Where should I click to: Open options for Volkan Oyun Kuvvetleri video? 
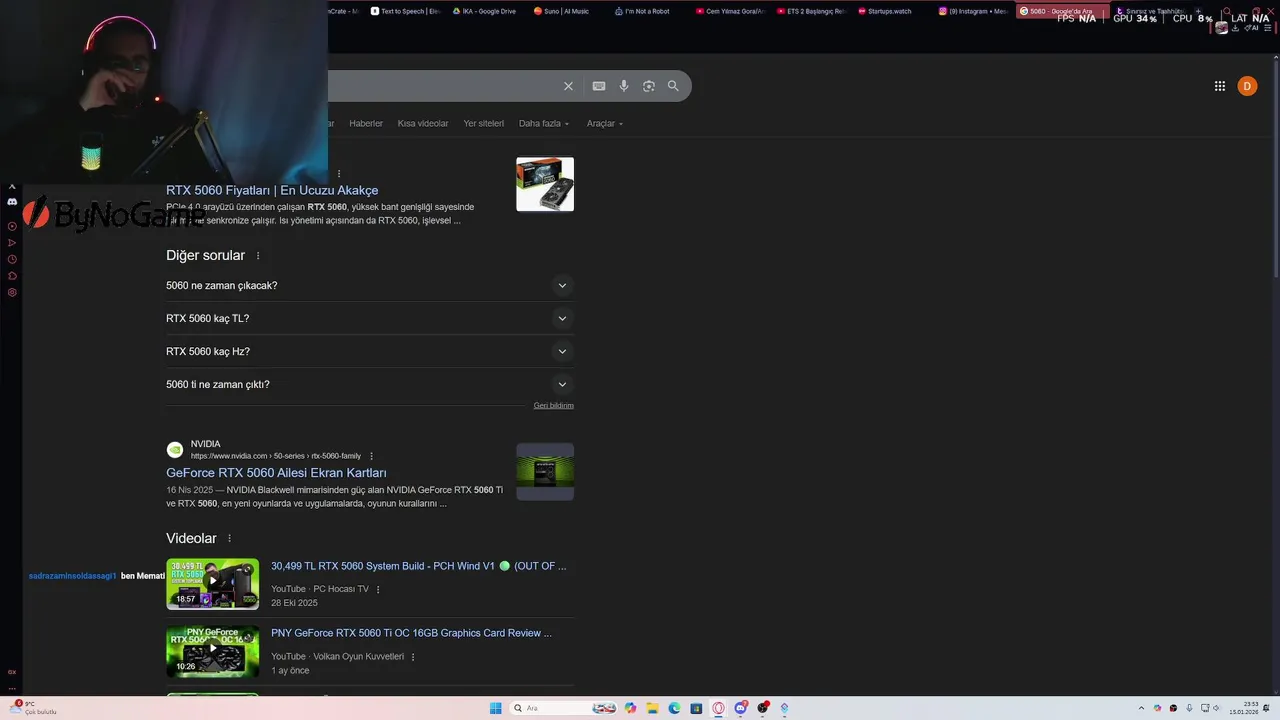coord(413,657)
